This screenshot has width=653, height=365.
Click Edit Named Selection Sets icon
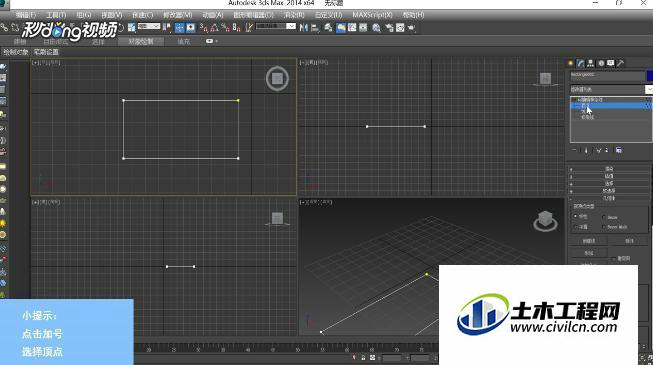pyautogui.click(x=249, y=28)
